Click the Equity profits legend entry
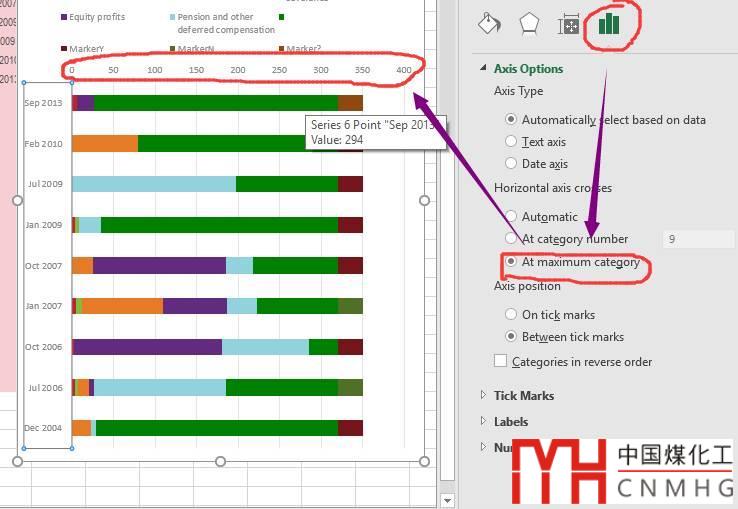The width and height of the screenshot is (738, 509). pyautogui.click(x=93, y=17)
